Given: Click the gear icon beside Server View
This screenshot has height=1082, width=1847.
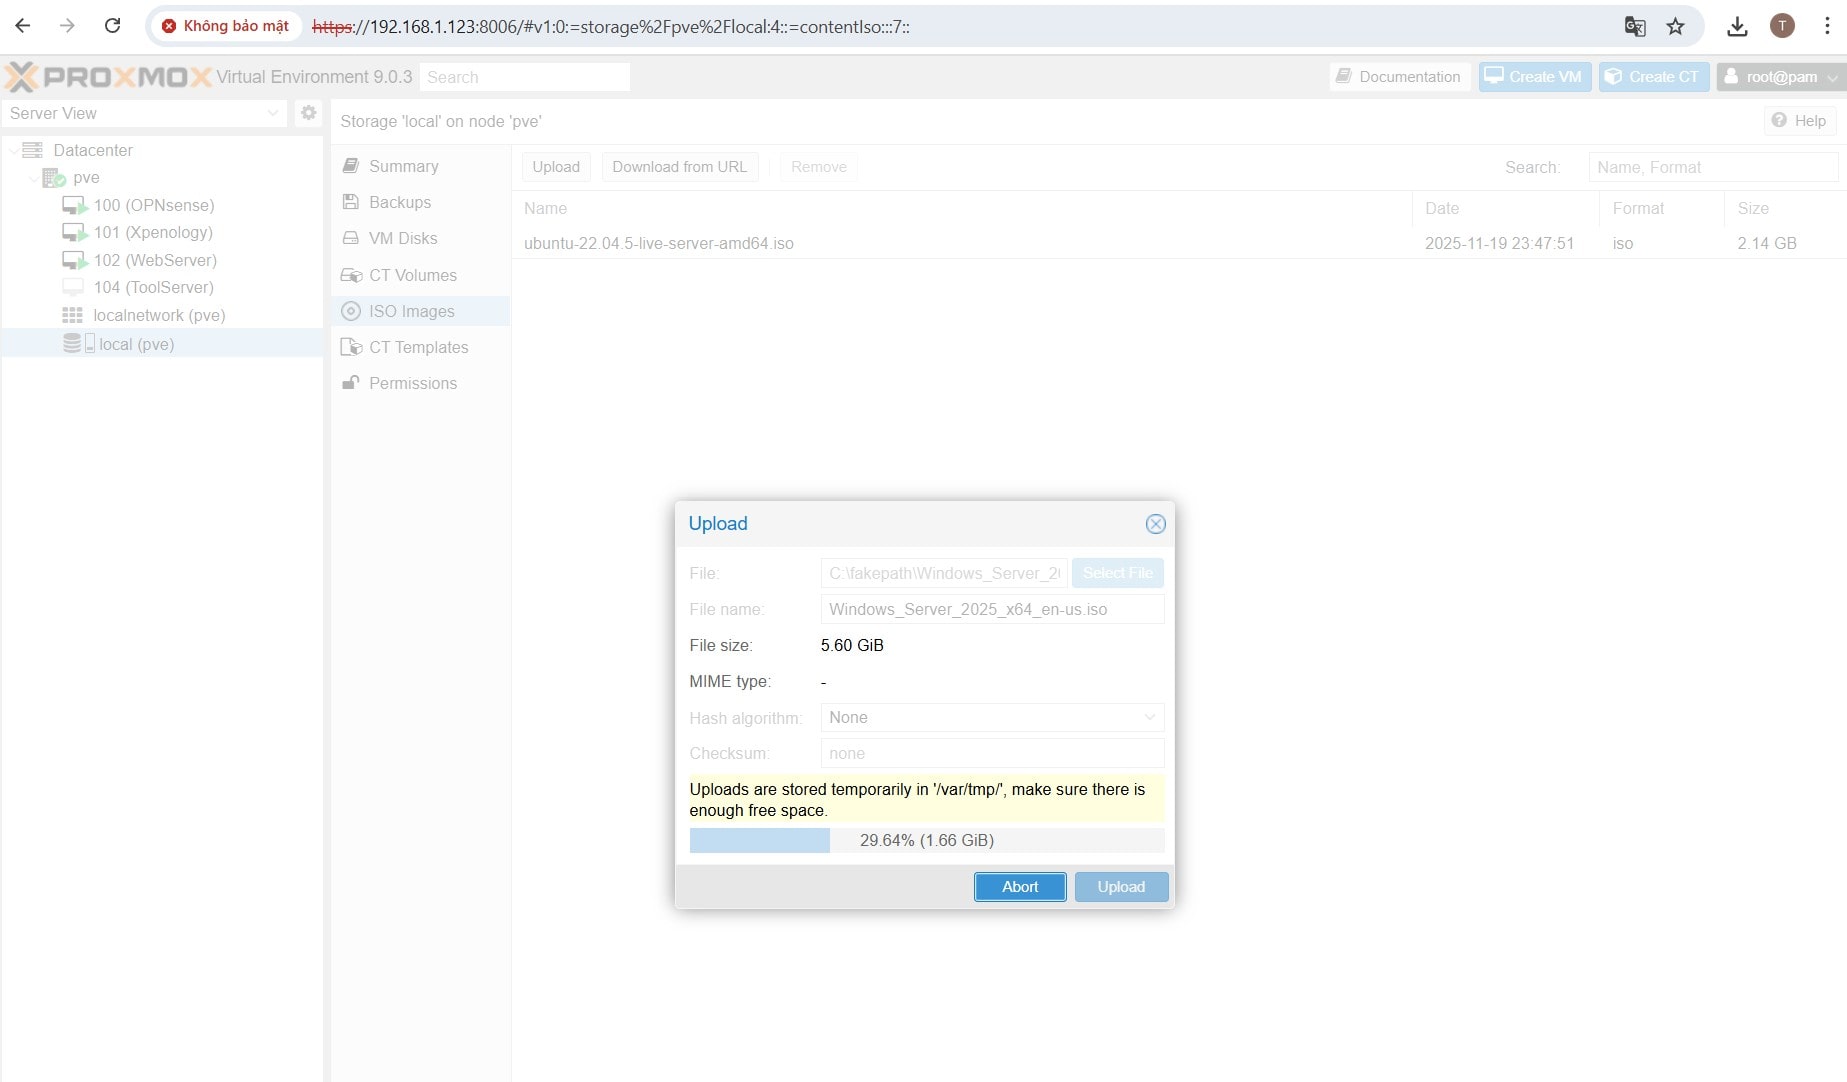Looking at the screenshot, I should click(x=309, y=113).
